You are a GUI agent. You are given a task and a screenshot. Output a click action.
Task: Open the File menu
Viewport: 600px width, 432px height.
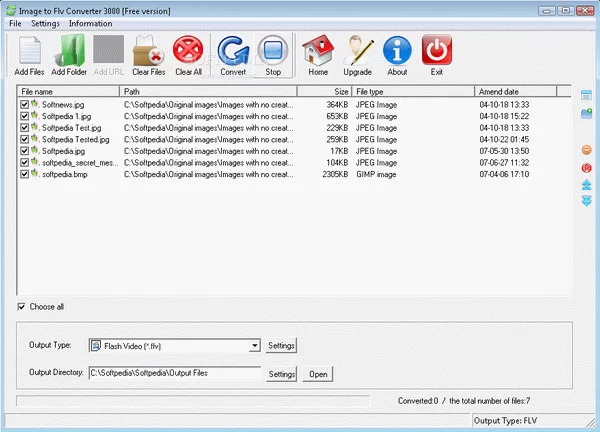click(15, 23)
